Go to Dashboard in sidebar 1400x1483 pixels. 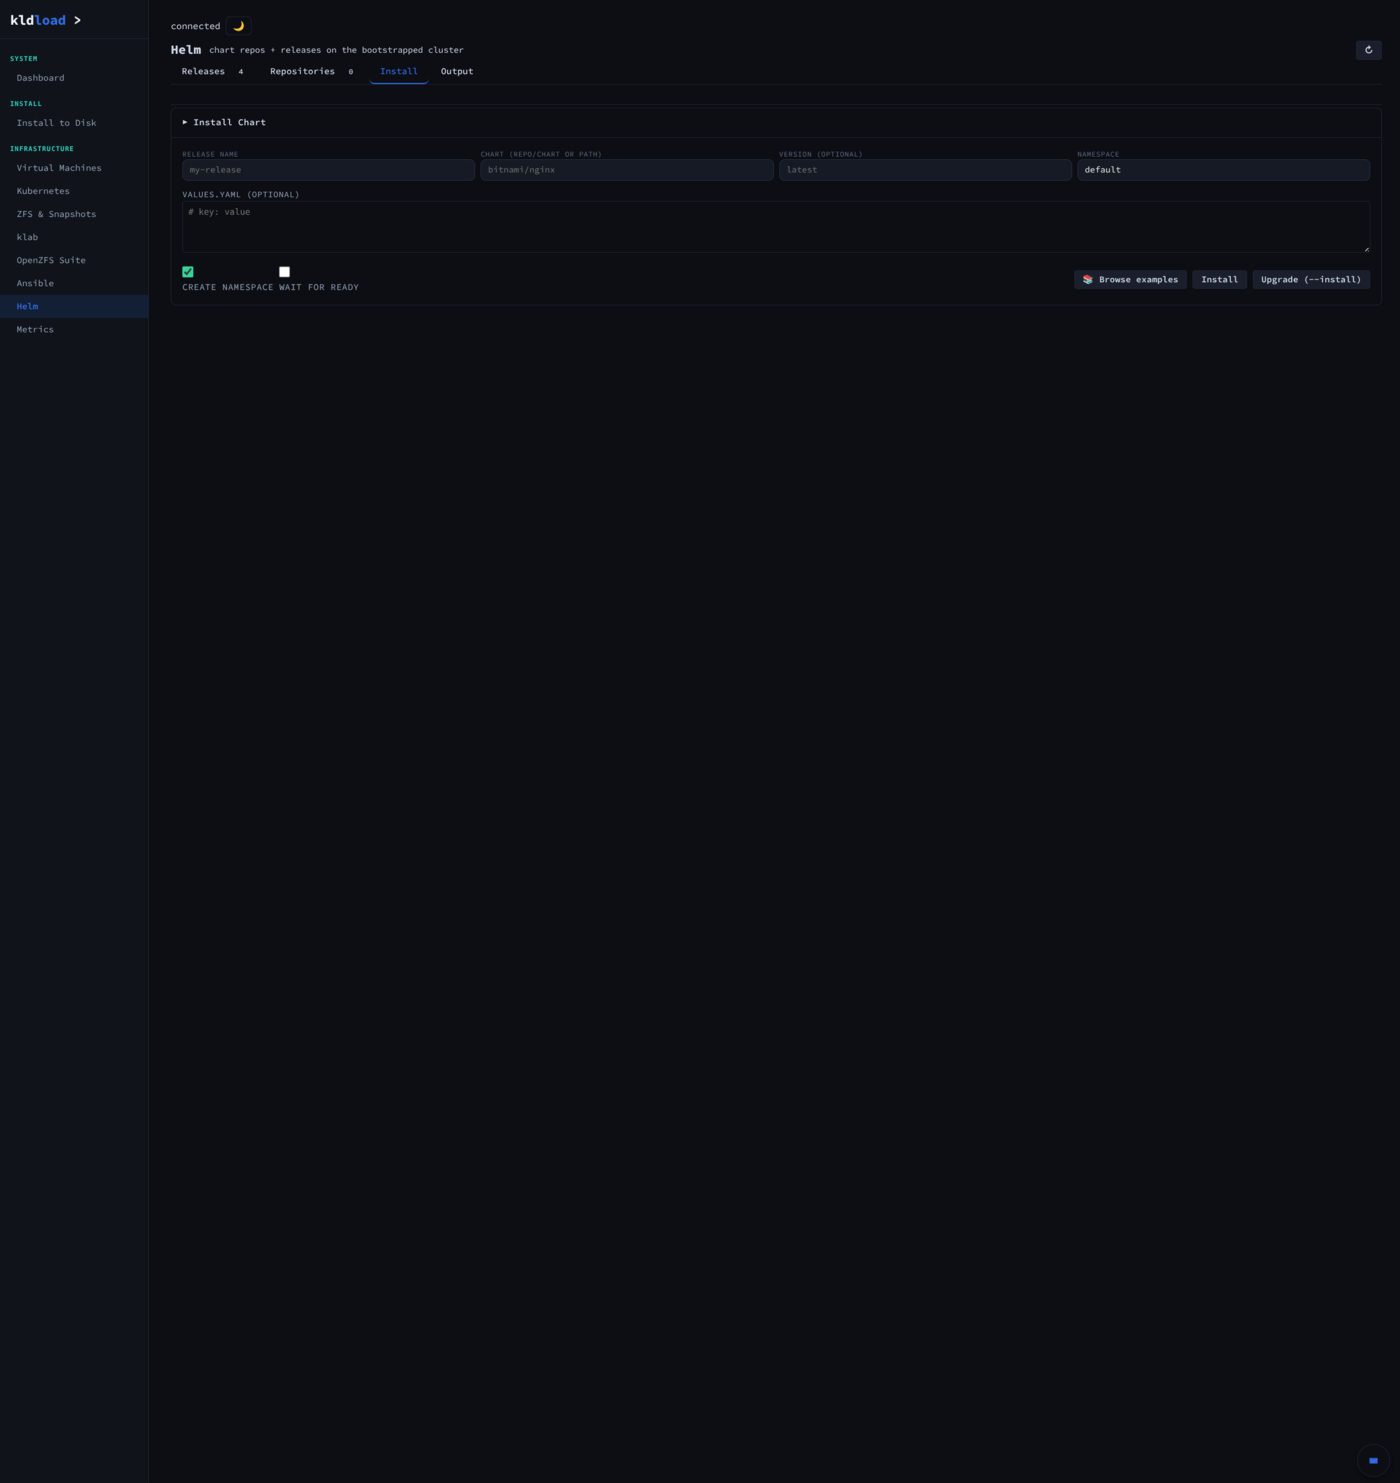[x=74, y=78]
